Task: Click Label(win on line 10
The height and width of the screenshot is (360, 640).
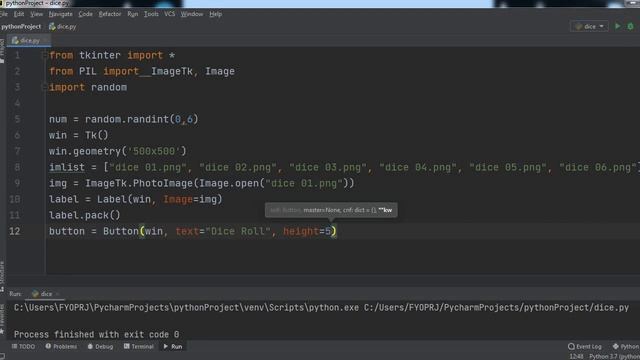Action: point(124,199)
